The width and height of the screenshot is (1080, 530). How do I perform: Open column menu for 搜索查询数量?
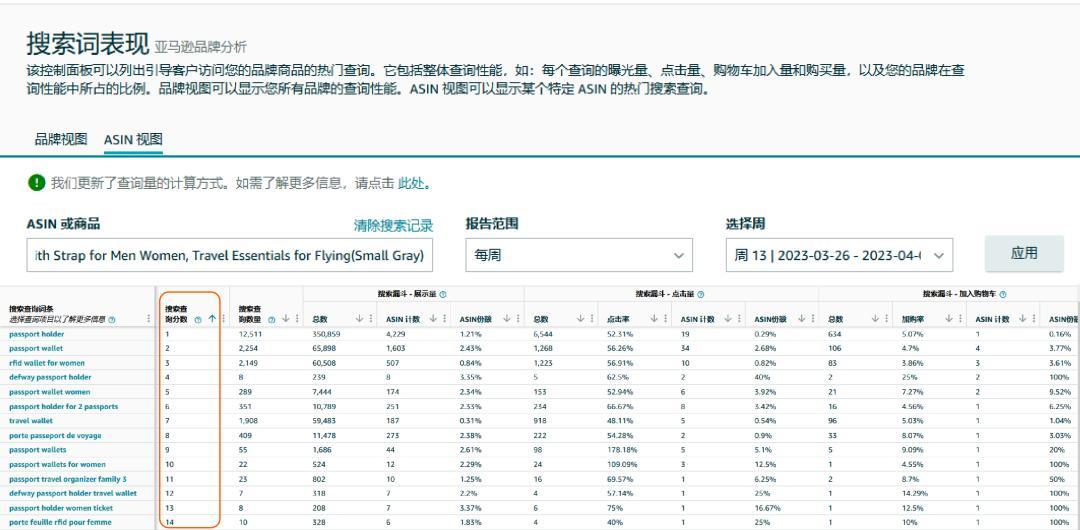point(297,318)
